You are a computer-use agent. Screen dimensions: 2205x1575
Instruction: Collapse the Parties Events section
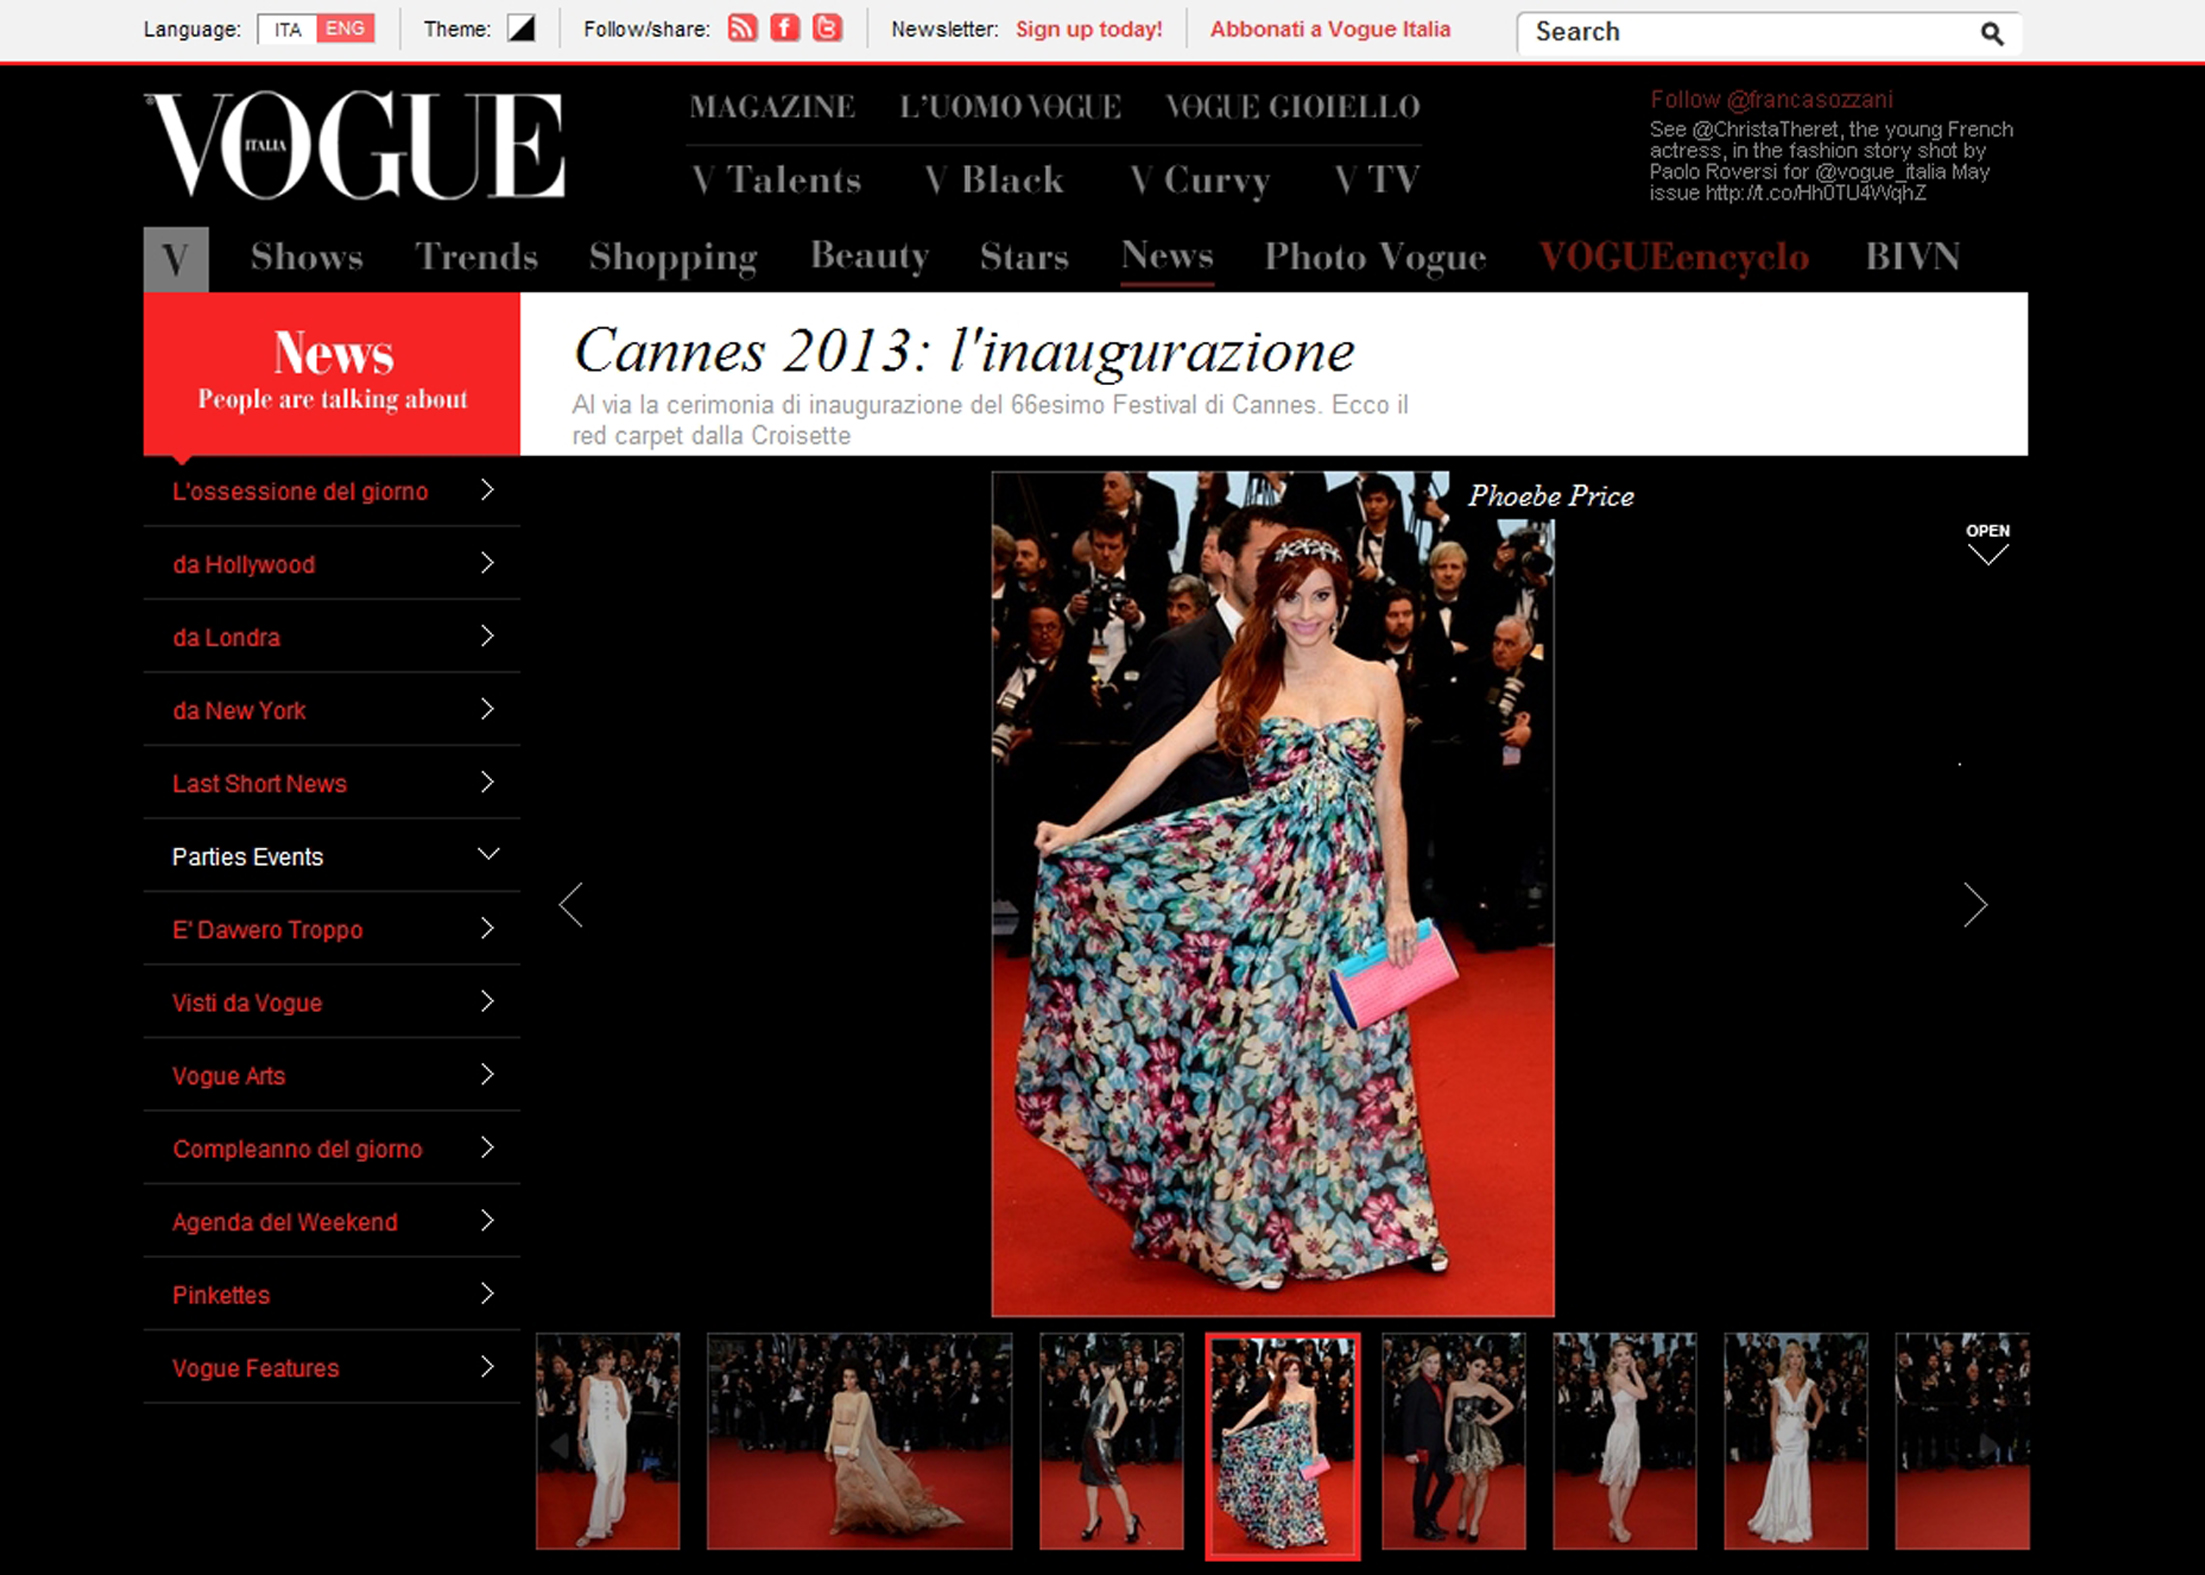(x=488, y=855)
